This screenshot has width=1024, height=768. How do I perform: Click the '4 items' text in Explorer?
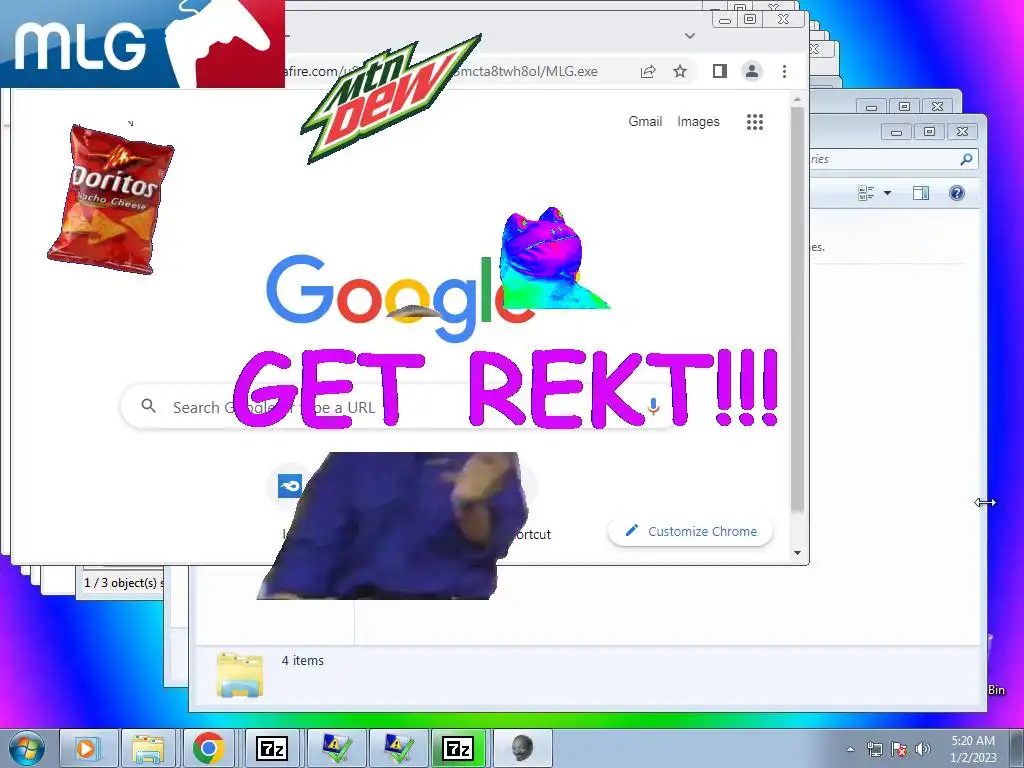coord(302,660)
